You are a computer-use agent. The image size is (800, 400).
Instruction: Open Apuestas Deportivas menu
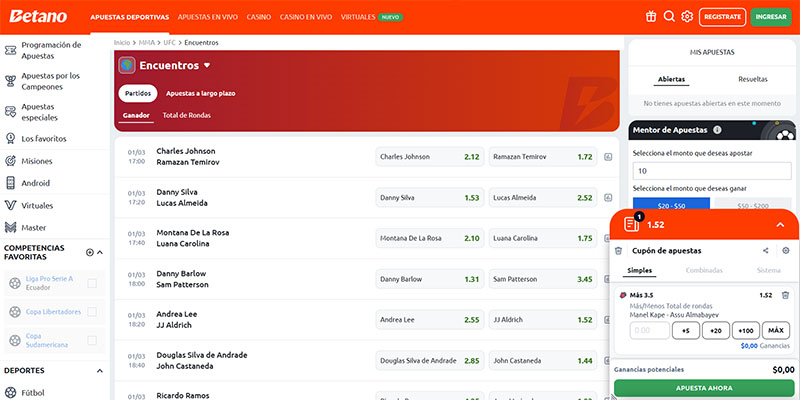[x=130, y=17]
